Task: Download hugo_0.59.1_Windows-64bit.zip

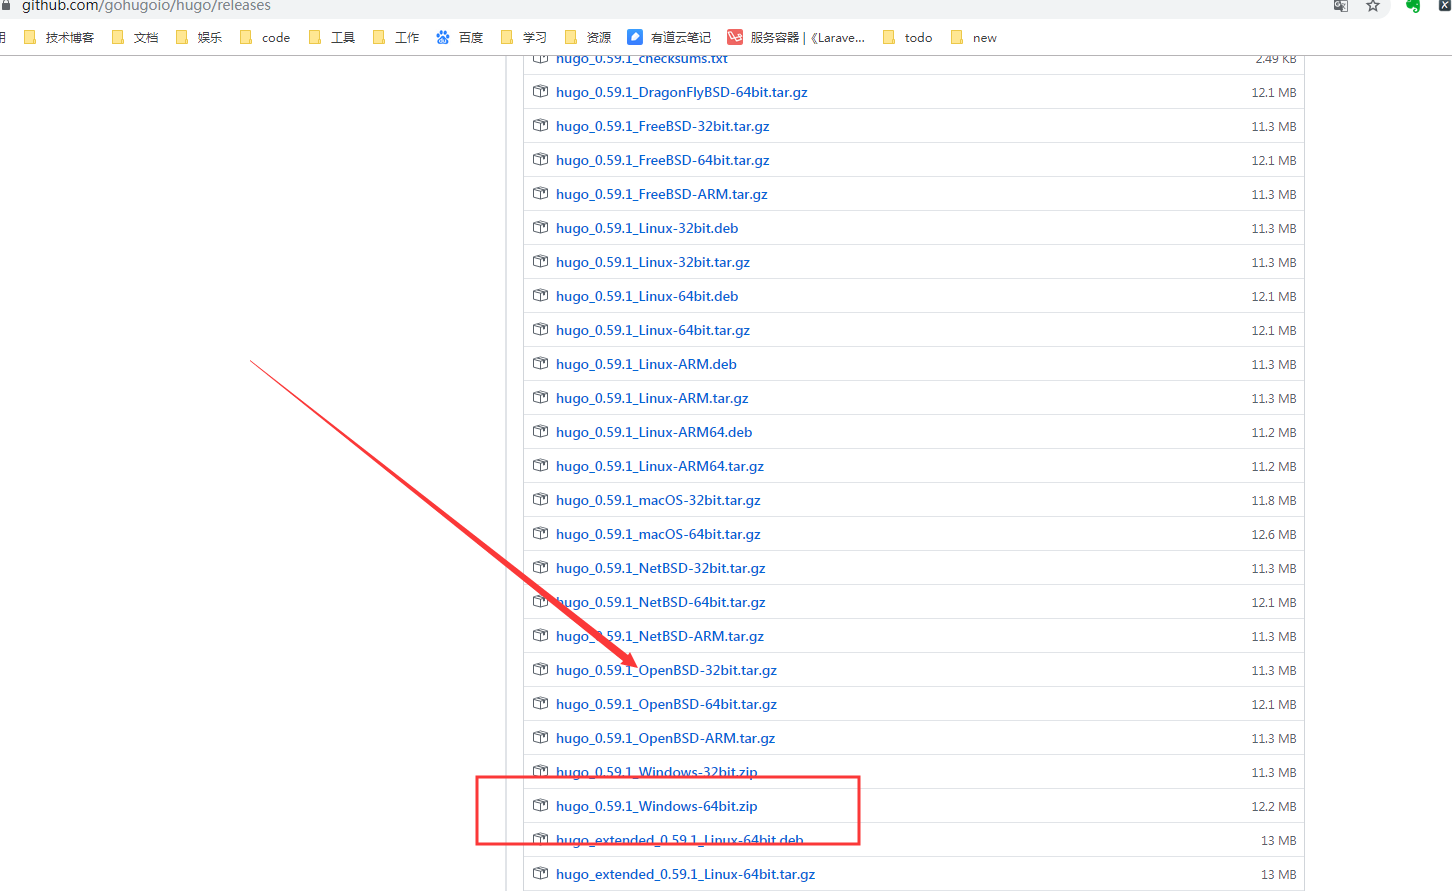Action: tap(657, 806)
